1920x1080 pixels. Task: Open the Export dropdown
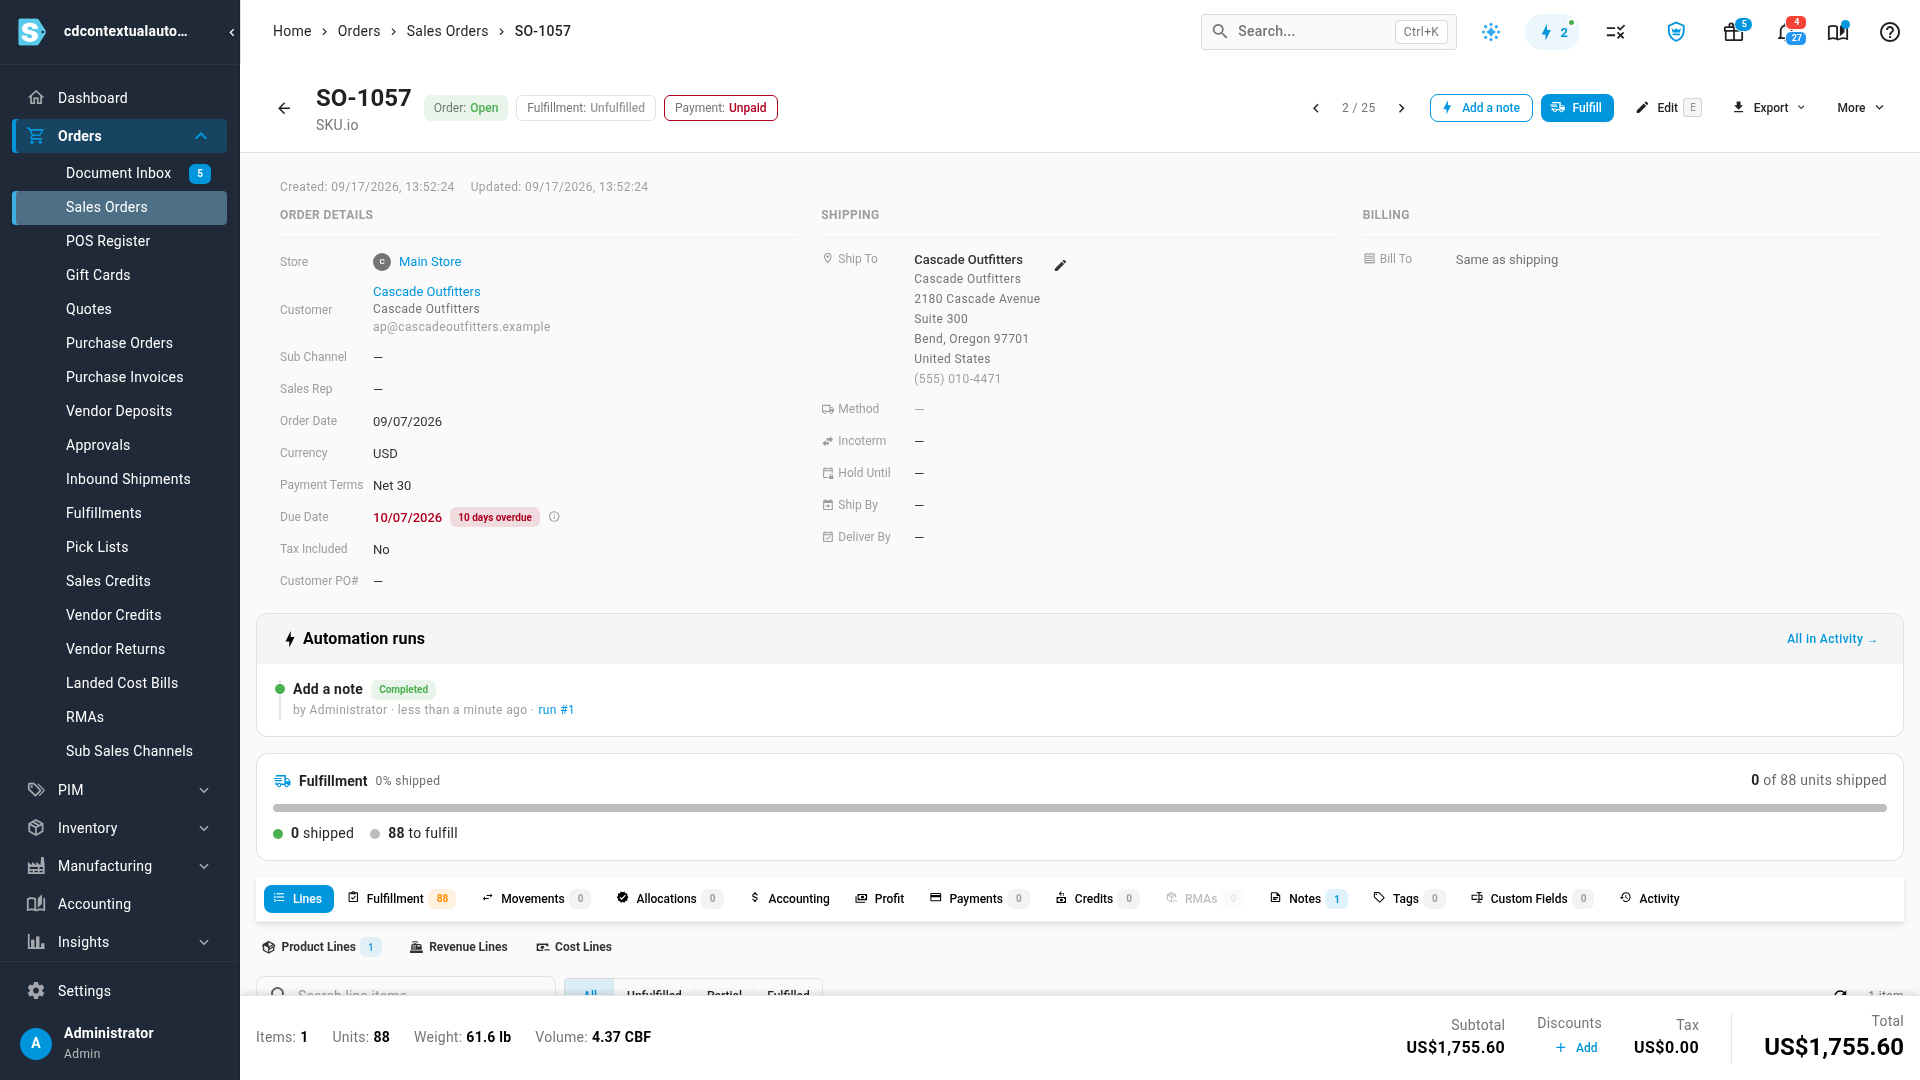pos(1768,108)
